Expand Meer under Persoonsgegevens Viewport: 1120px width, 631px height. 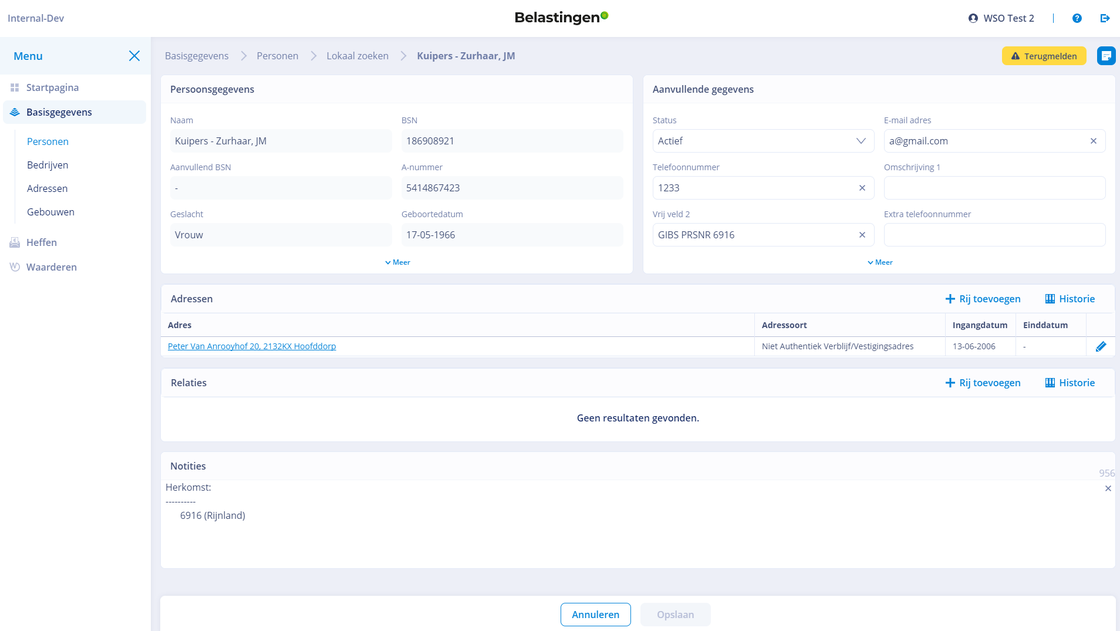click(397, 262)
